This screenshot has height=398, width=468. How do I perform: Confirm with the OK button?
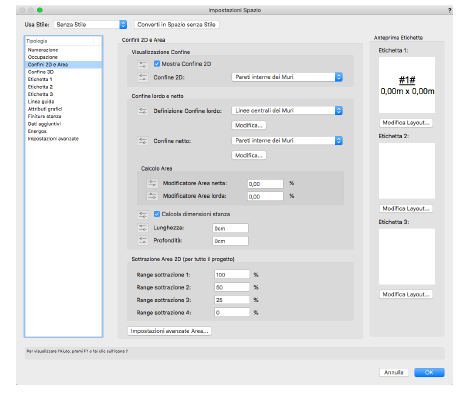click(429, 372)
